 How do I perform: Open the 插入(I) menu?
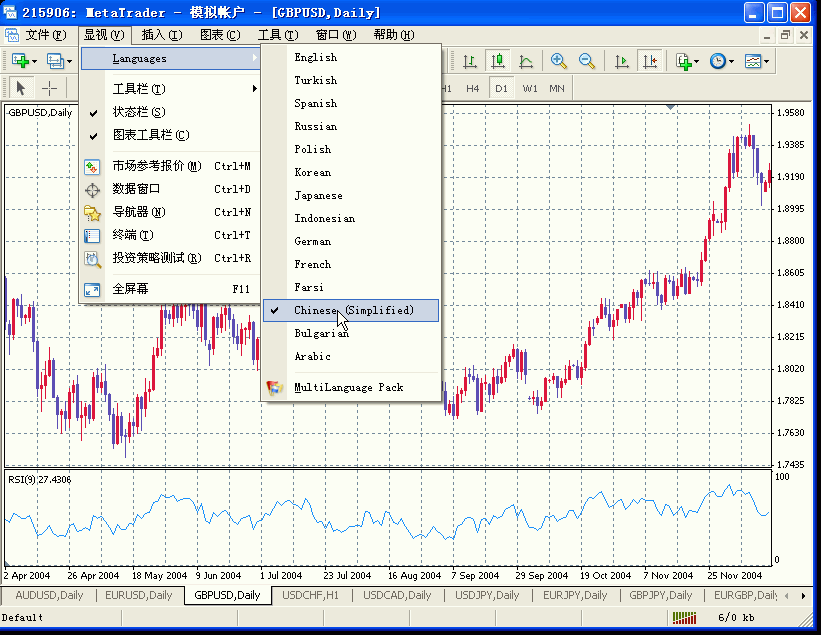(x=162, y=35)
